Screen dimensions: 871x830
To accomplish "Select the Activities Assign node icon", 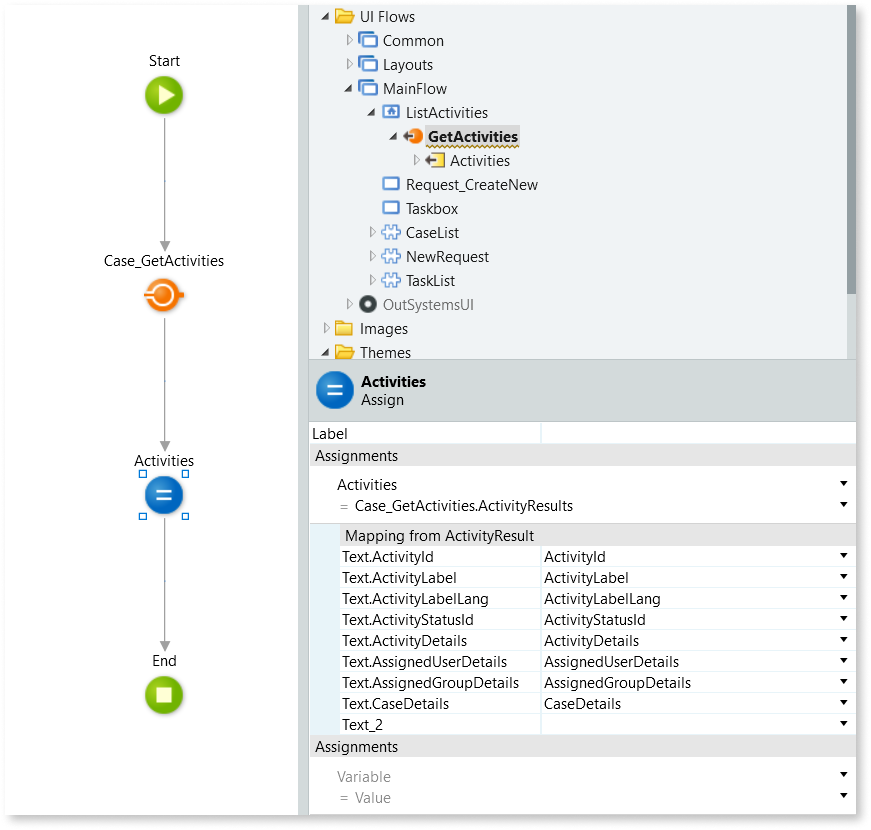I will tap(164, 495).
